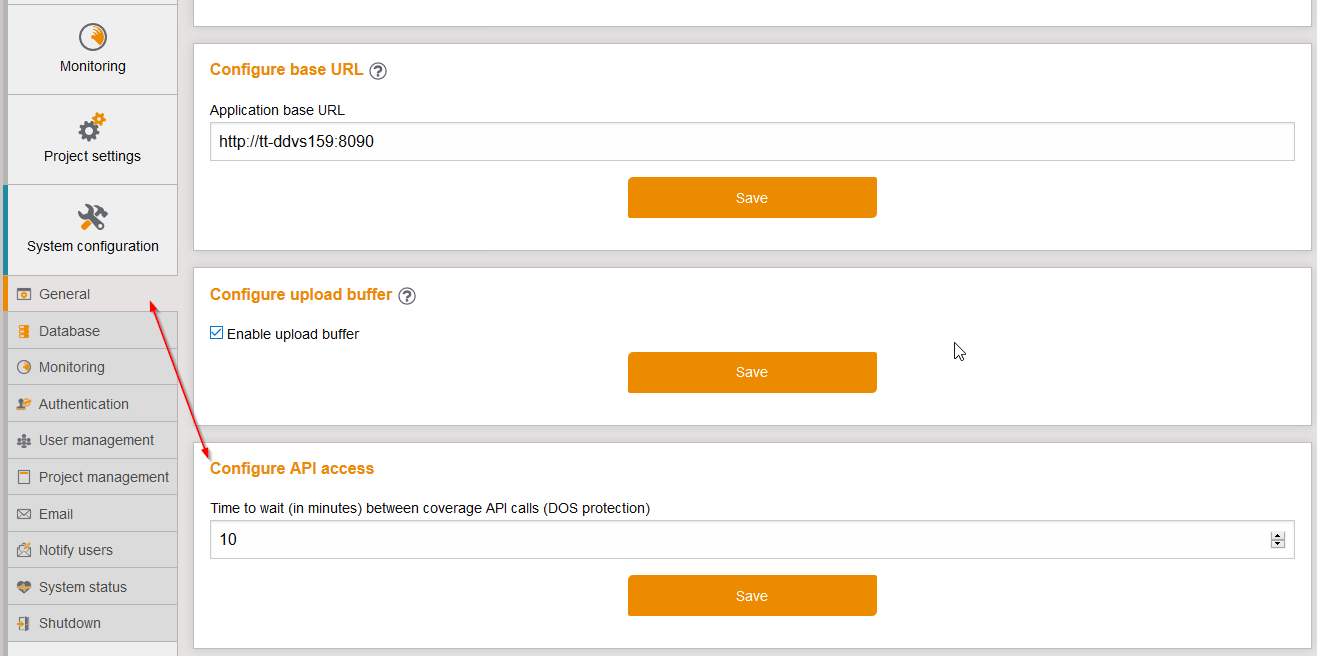Open the General configuration menu item
Image resolution: width=1317 pixels, height=656 pixels.
[65, 294]
